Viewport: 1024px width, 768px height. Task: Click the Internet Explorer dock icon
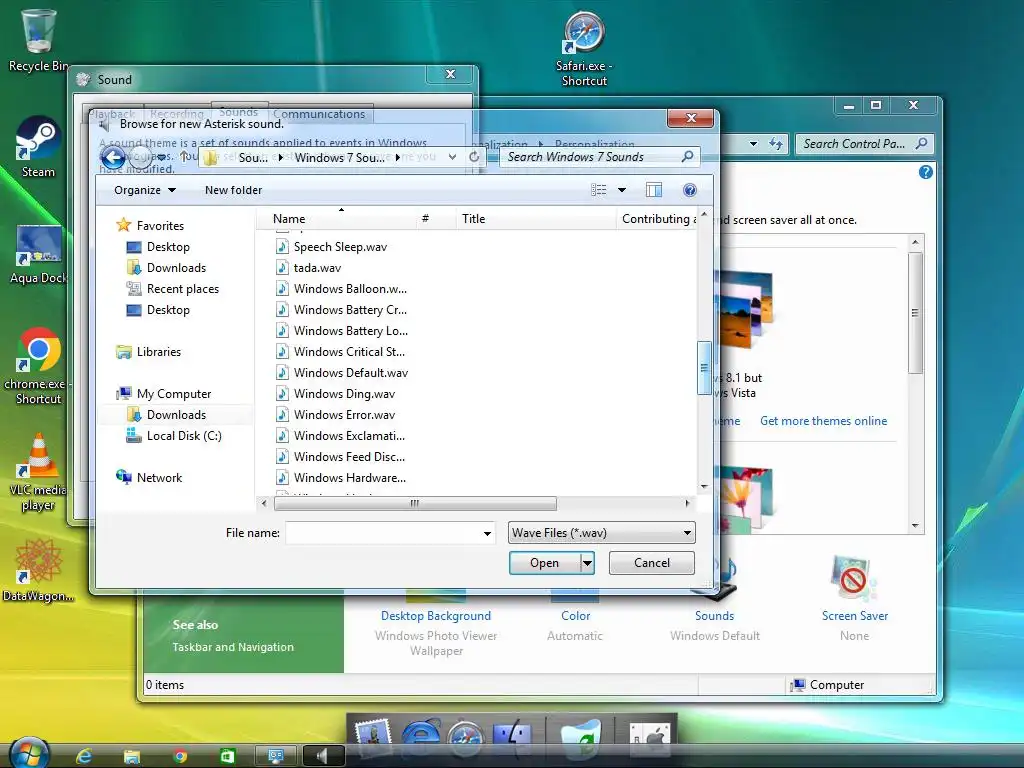419,738
